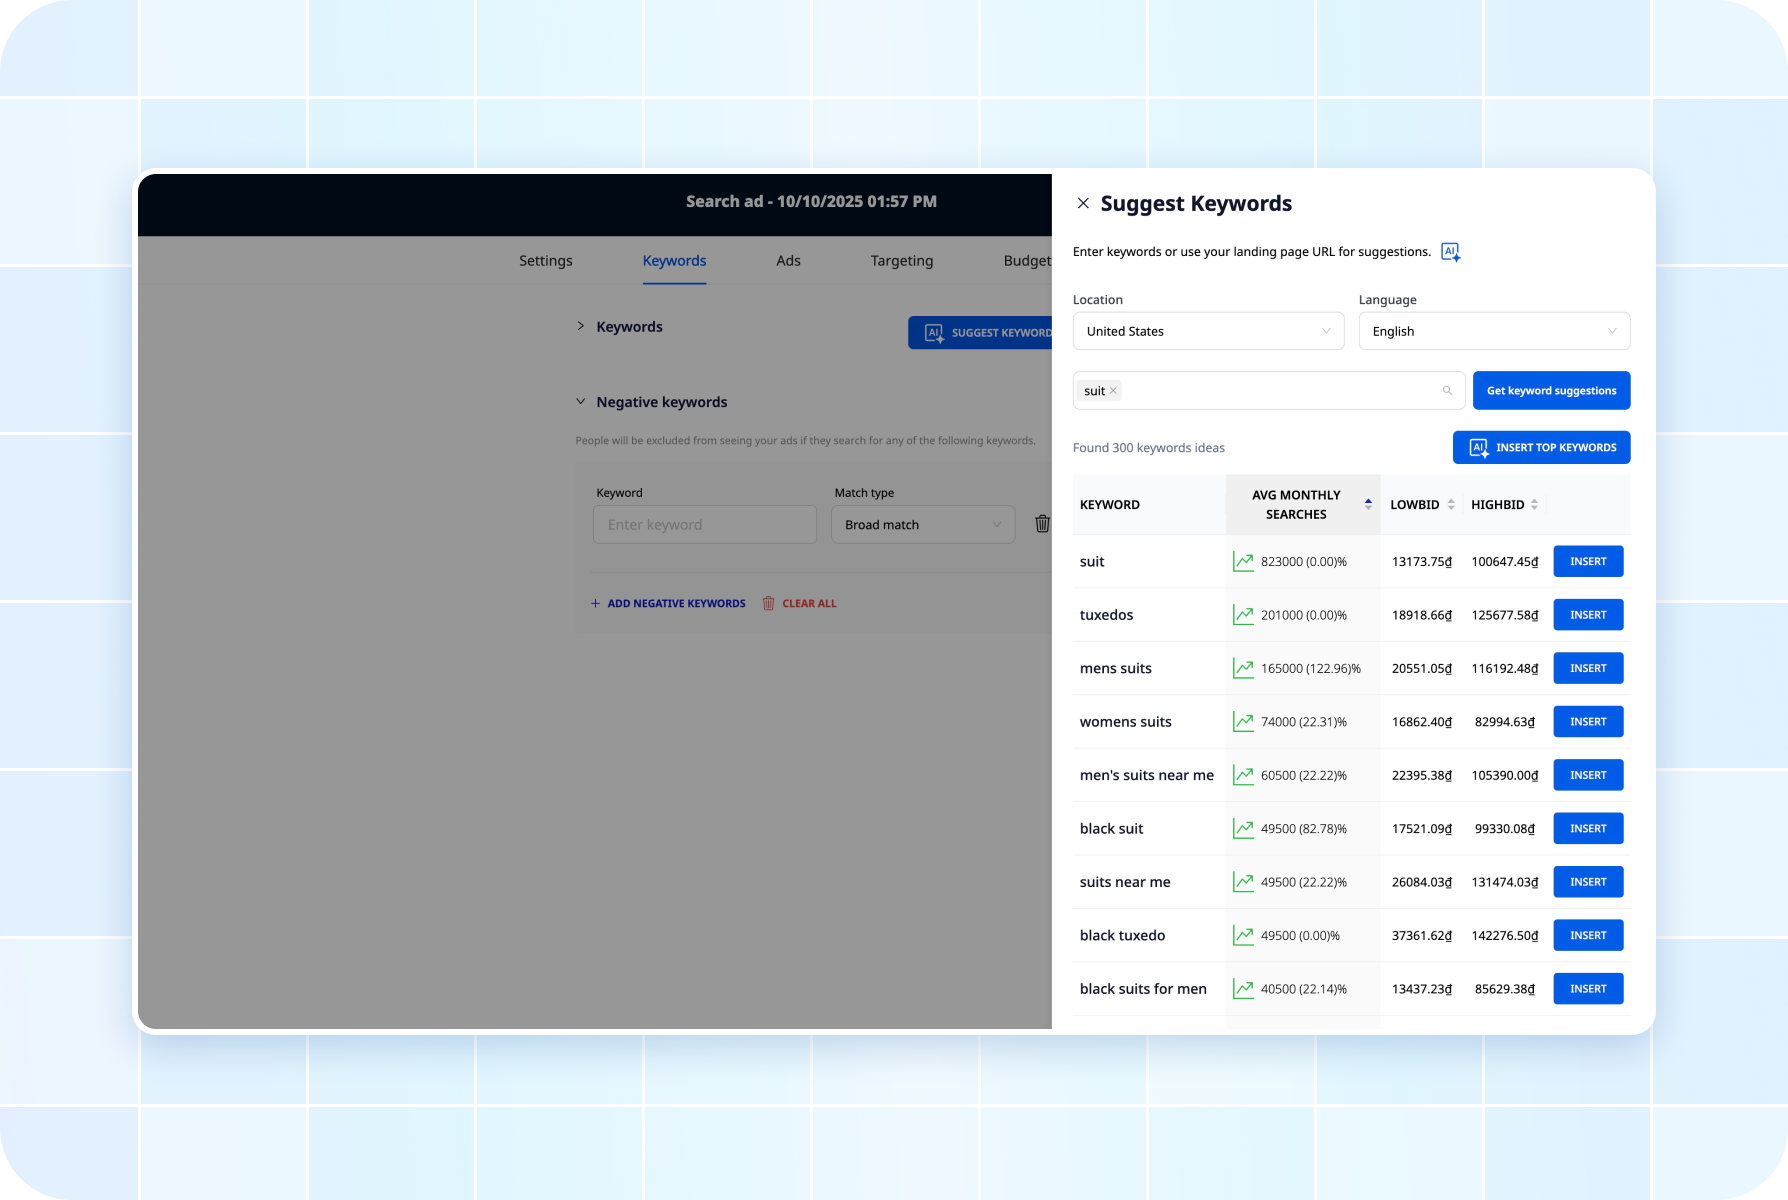Click the search magnifier icon in keyword field
1788x1200 pixels.
[x=1447, y=391]
